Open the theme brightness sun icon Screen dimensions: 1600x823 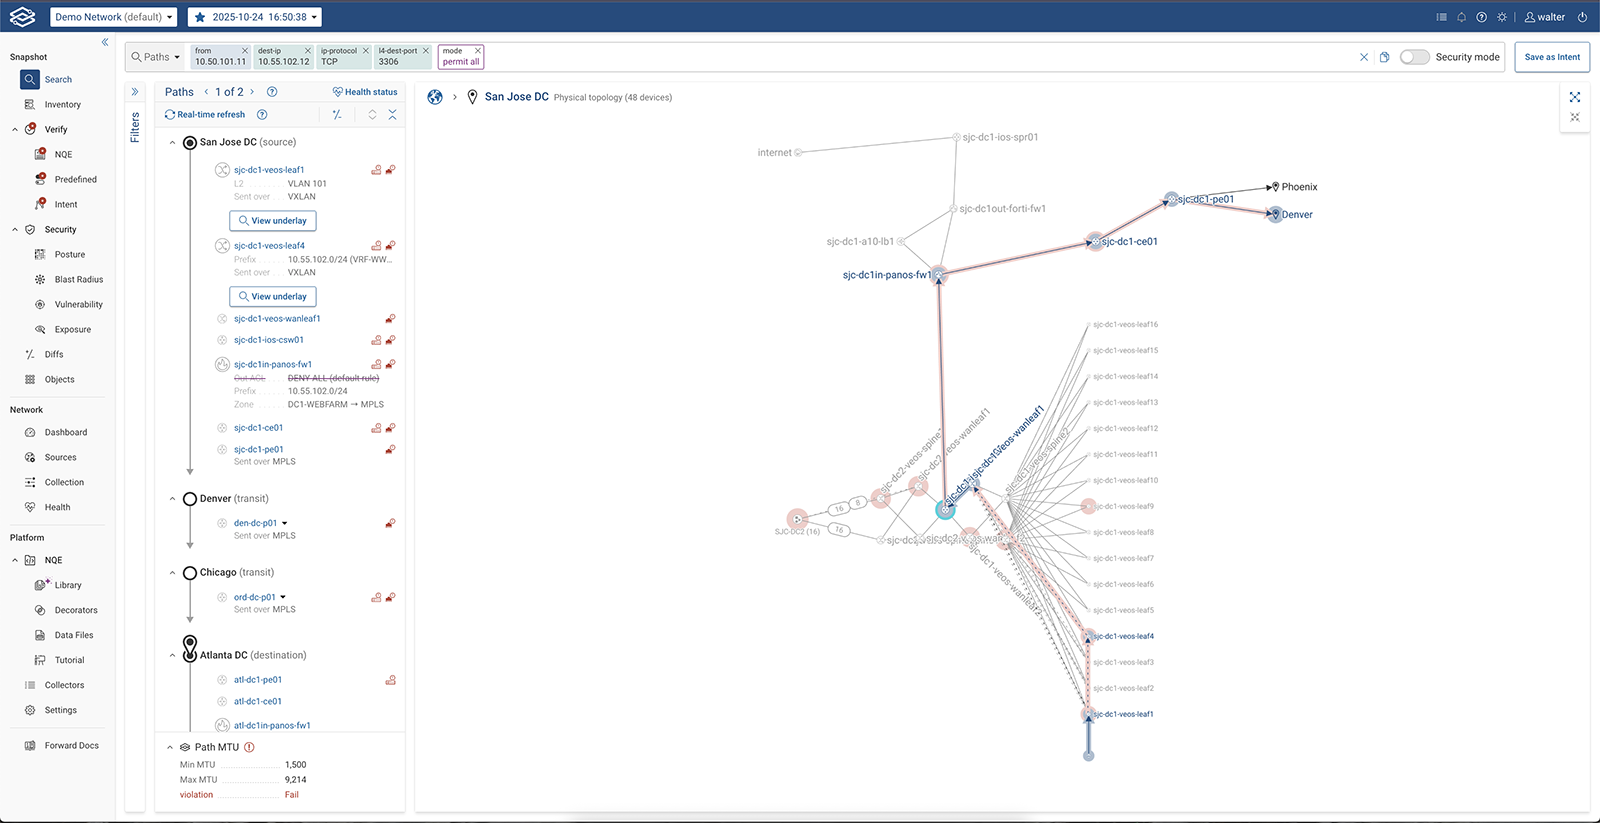(1501, 17)
